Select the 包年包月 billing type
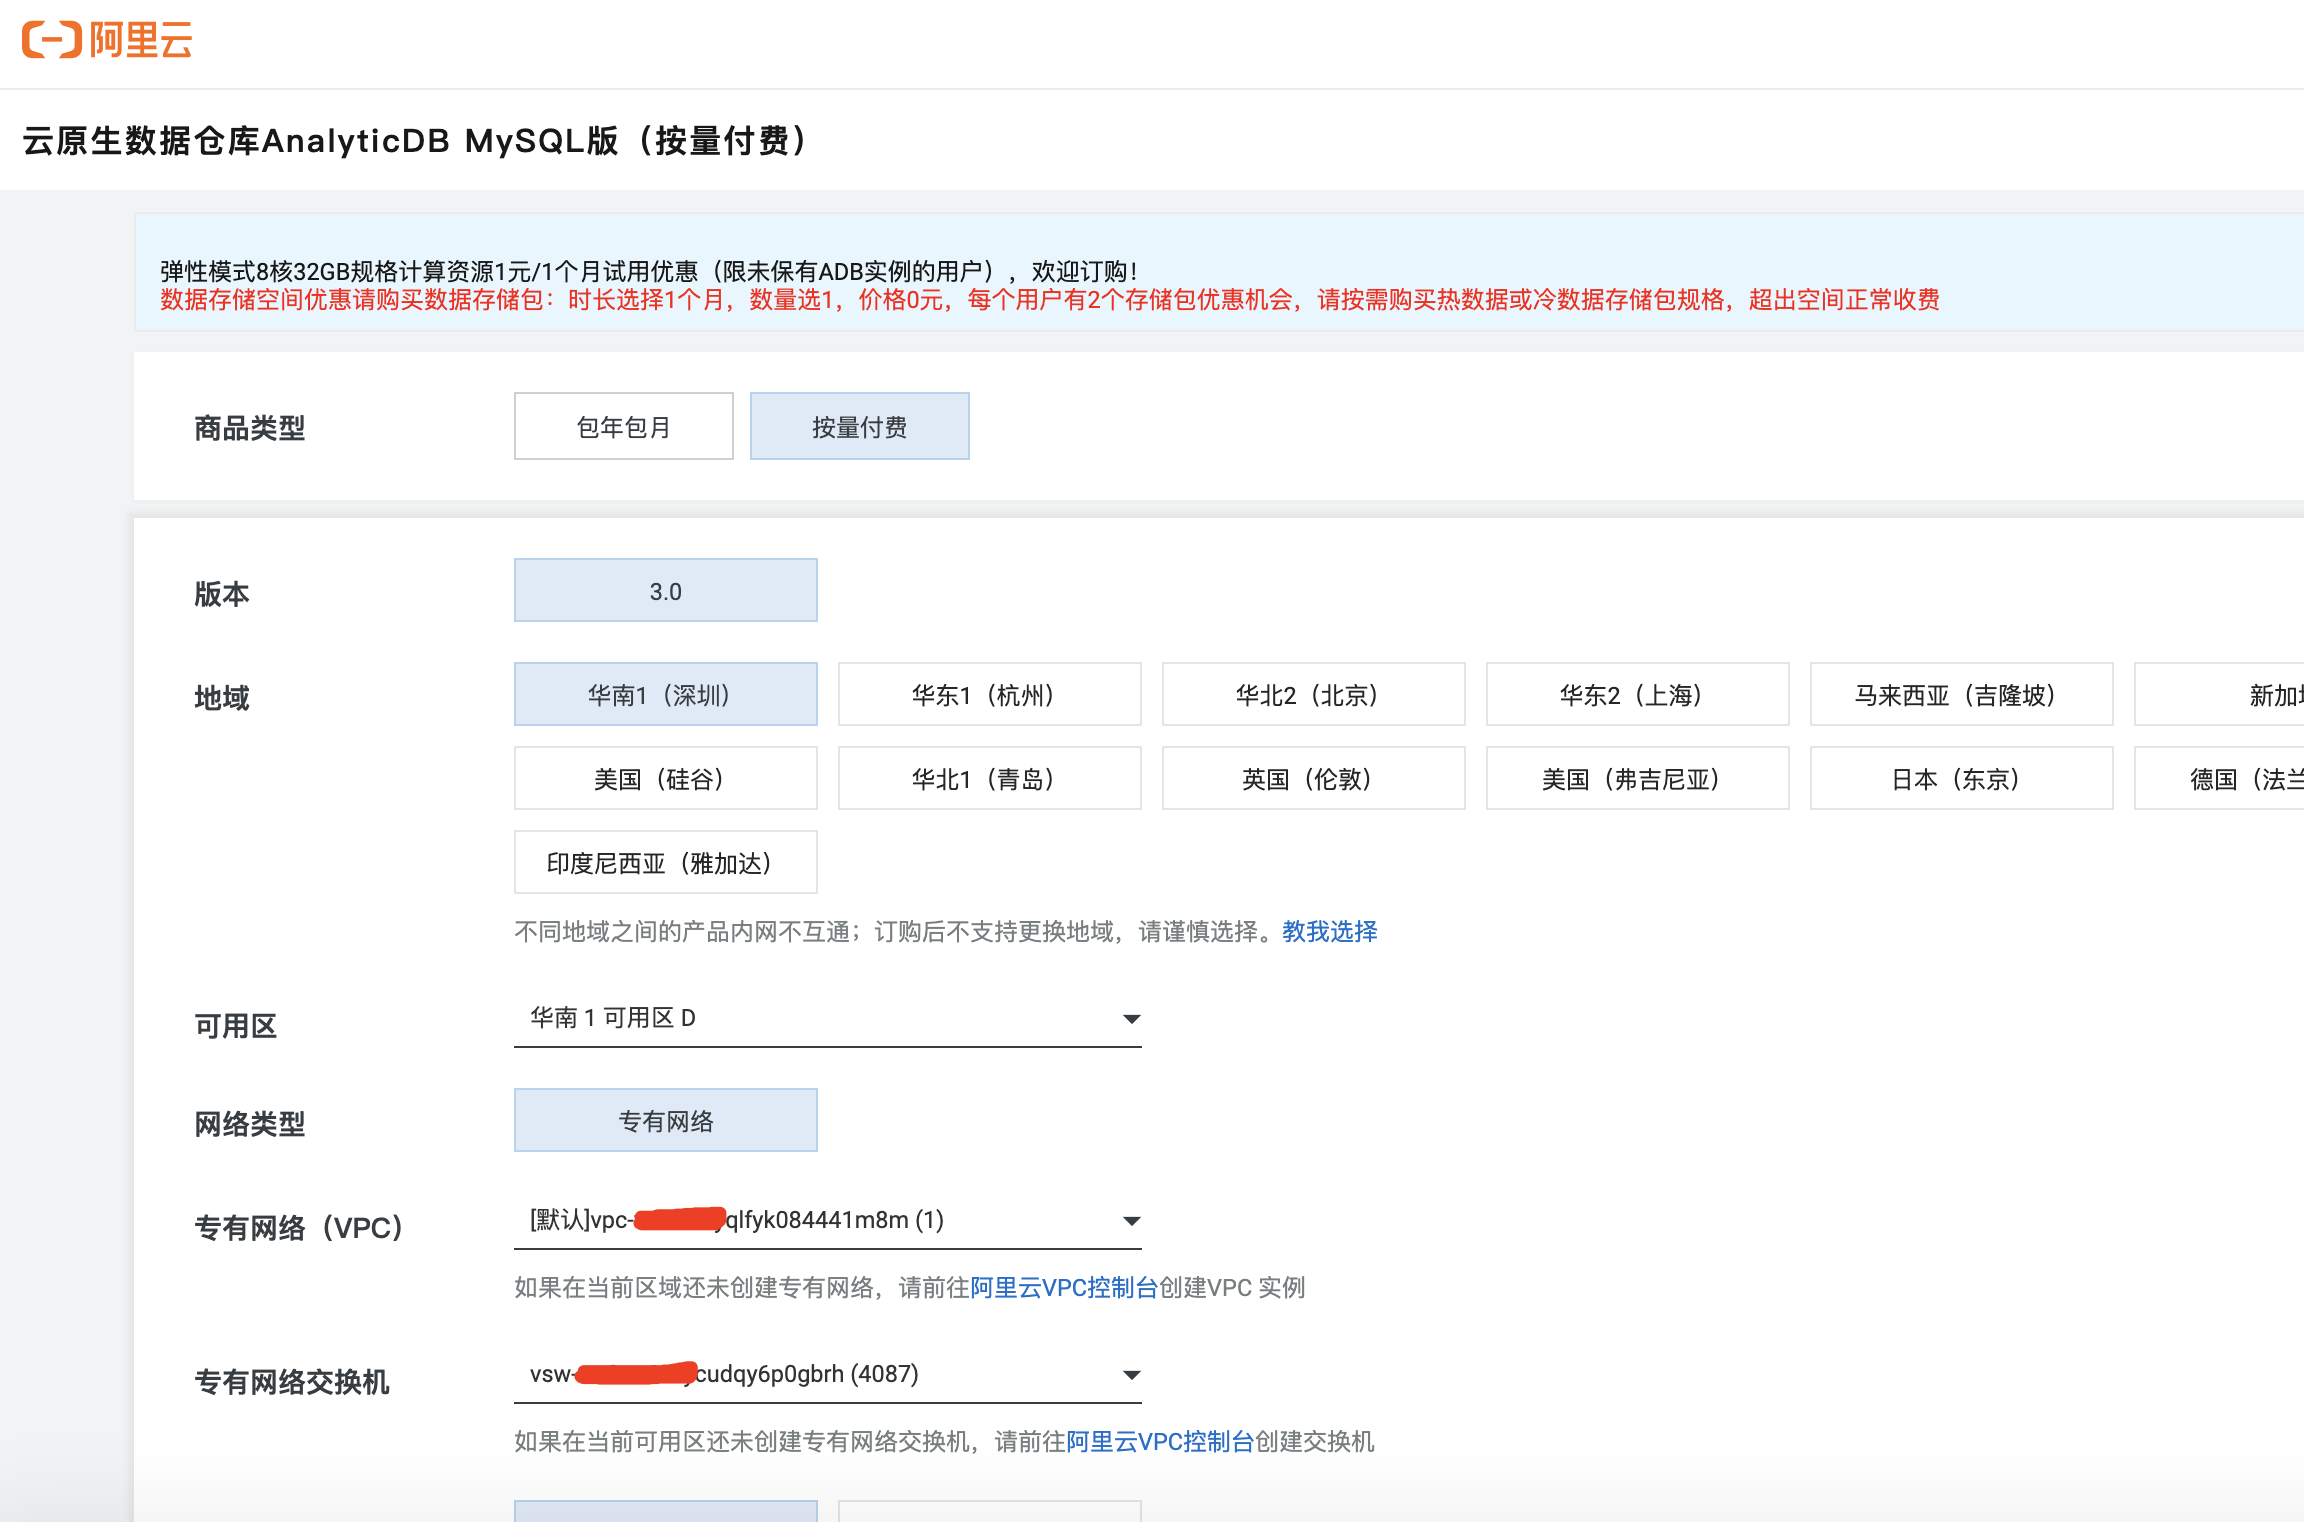The width and height of the screenshot is (2304, 1522). click(x=622, y=426)
